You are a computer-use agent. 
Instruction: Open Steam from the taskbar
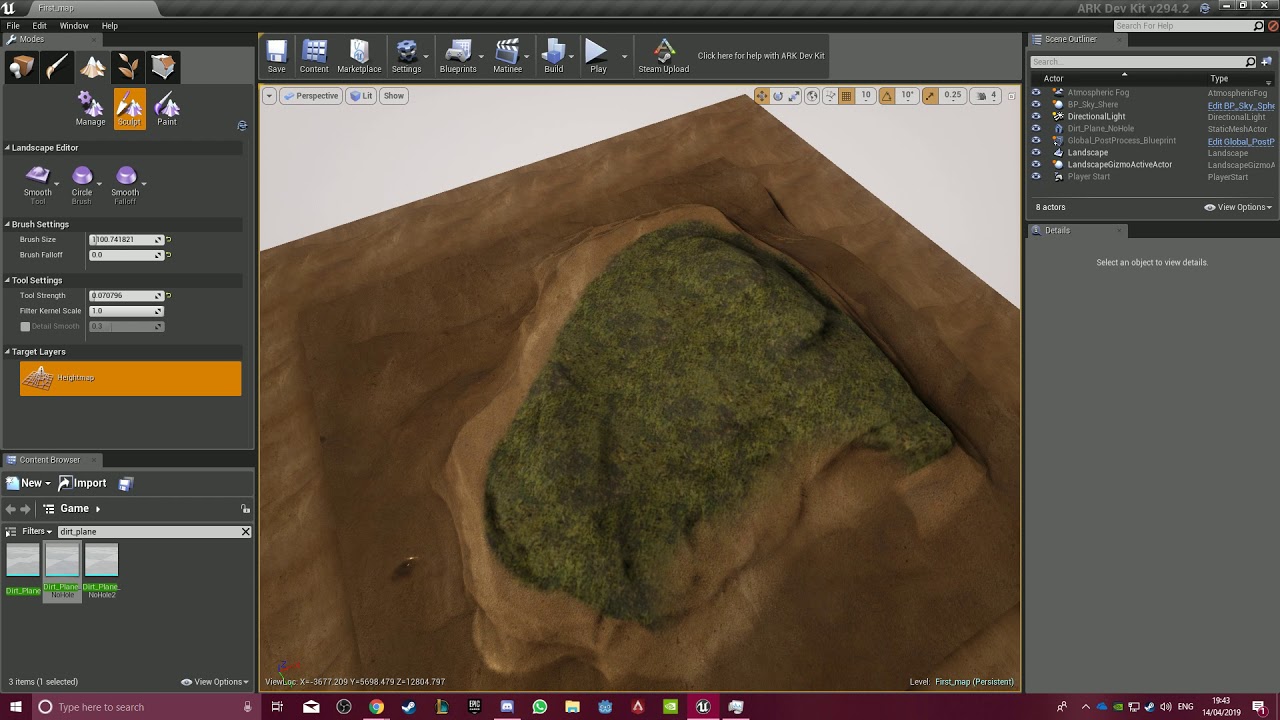[408, 707]
